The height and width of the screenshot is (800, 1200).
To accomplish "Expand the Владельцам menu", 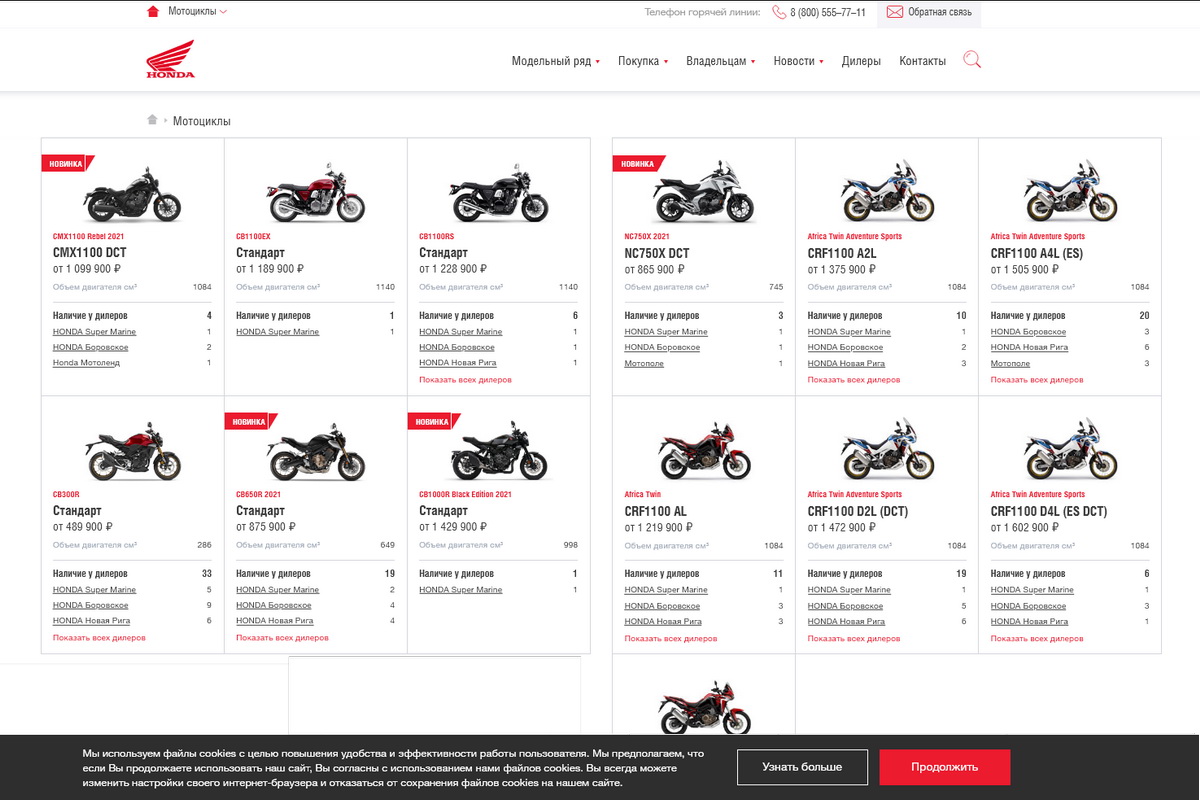I will [x=721, y=61].
